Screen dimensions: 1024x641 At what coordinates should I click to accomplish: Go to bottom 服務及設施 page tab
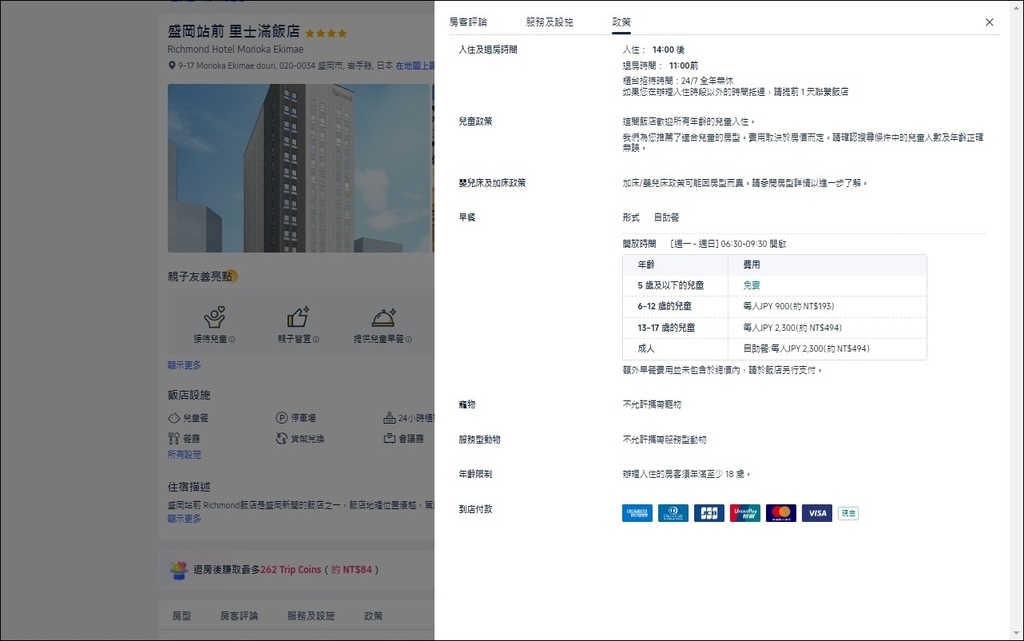[311, 616]
